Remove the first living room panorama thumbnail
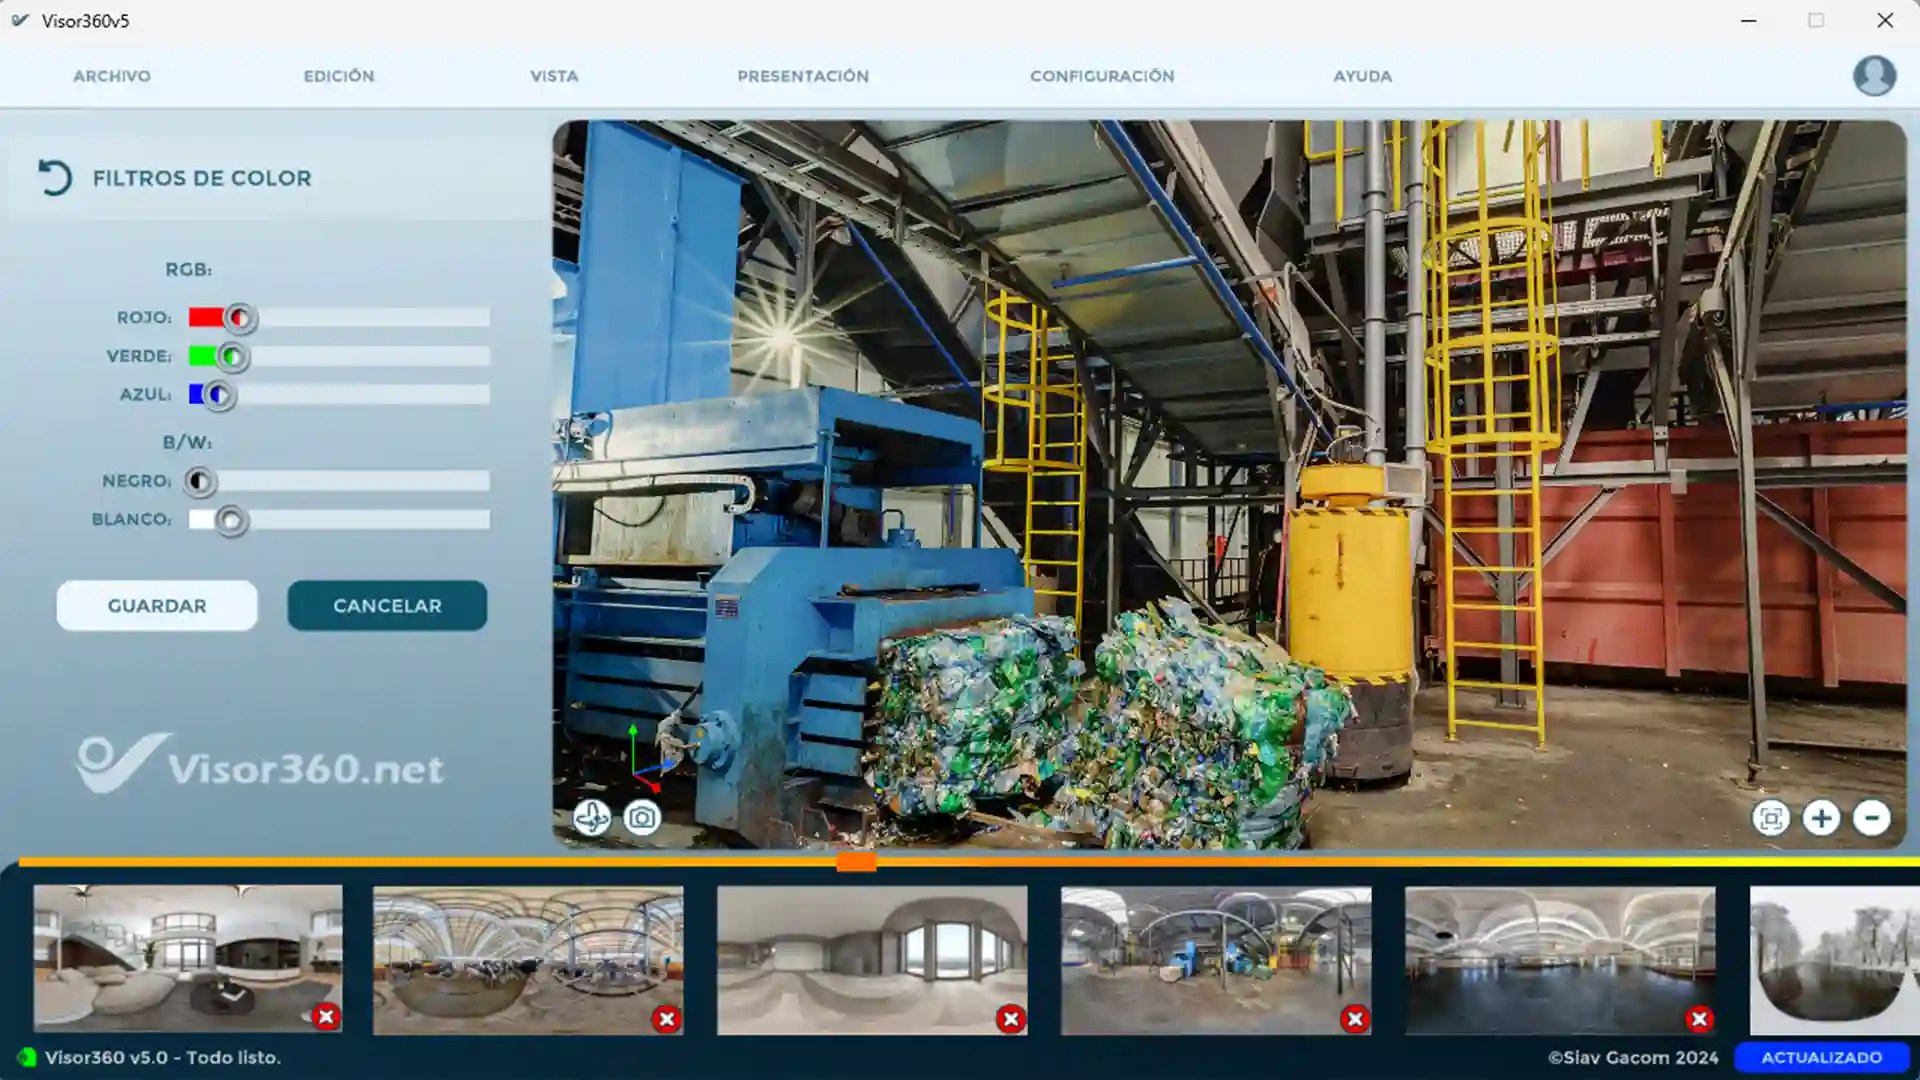1920x1080 pixels. [x=326, y=1017]
